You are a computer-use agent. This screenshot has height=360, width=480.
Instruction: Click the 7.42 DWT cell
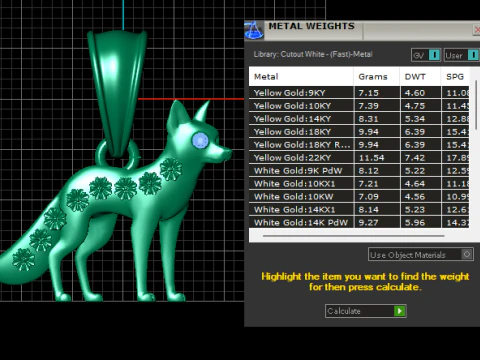pos(421,158)
